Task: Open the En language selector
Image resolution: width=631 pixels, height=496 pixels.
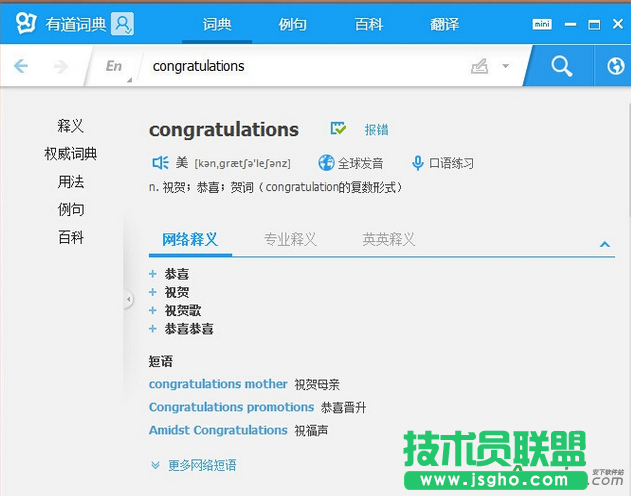Action: coord(114,66)
